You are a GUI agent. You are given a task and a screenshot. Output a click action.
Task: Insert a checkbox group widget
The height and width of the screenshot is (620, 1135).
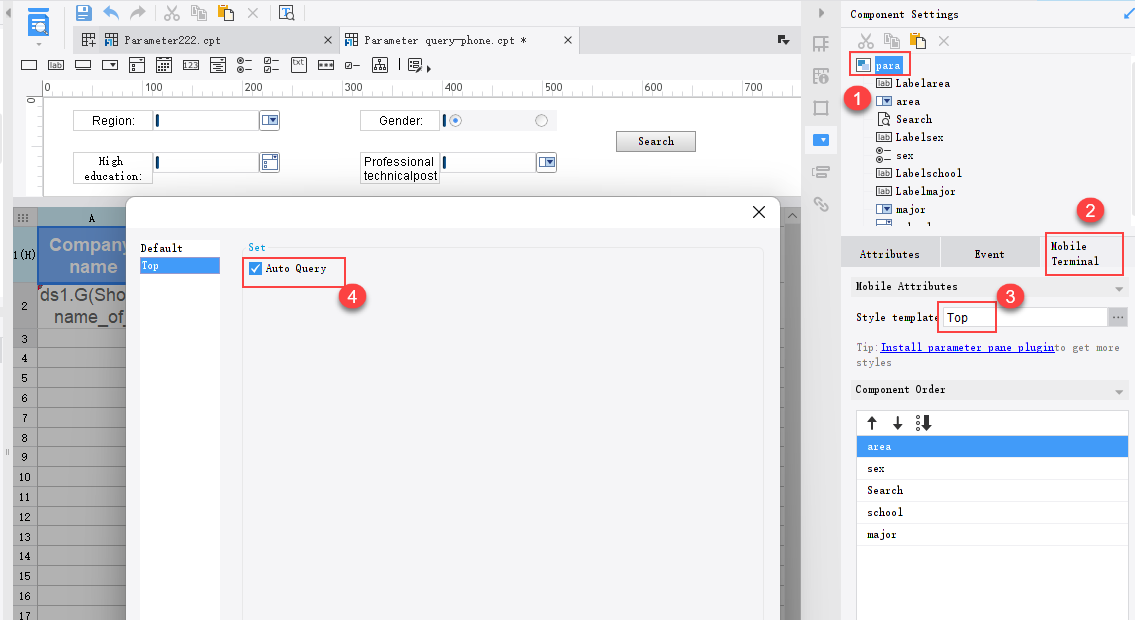click(x=271, y=65)
